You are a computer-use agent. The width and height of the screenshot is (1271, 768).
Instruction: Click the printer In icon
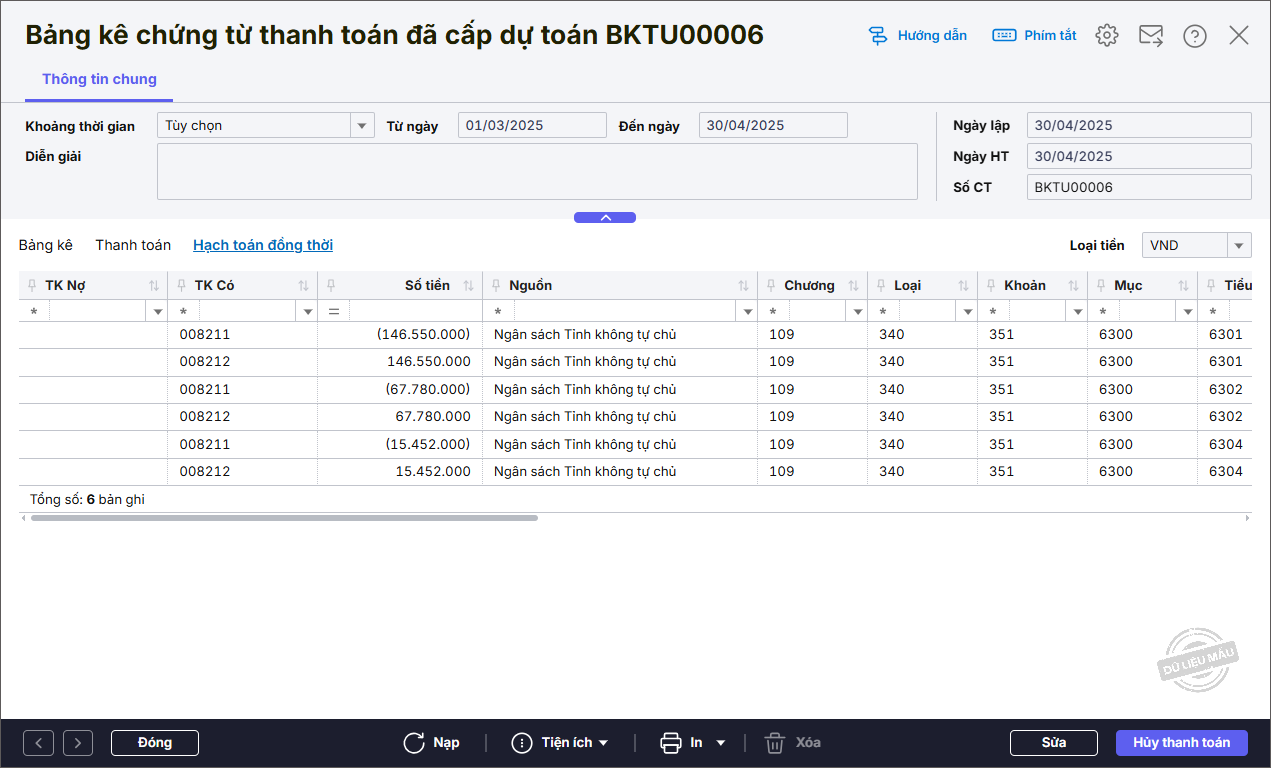670,743
